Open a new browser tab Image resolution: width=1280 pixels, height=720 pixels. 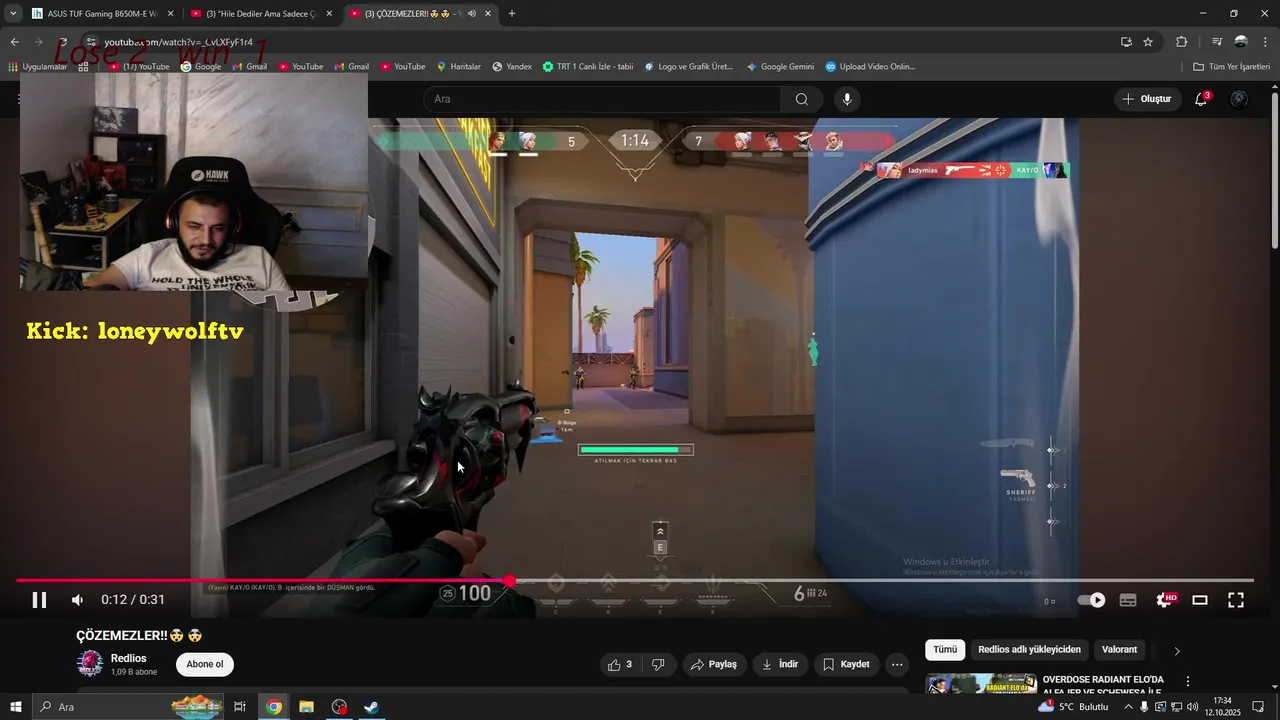512,14
